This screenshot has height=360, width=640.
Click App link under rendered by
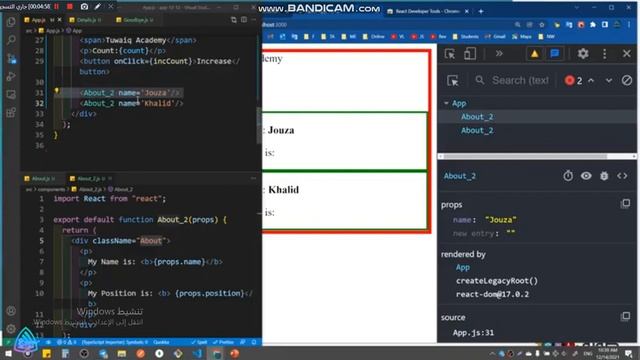click(x=462, y=267)
